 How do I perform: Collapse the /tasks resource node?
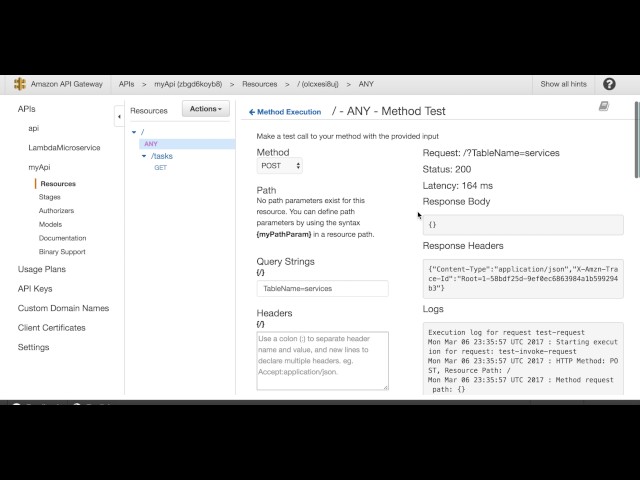[x=144, y=156]
